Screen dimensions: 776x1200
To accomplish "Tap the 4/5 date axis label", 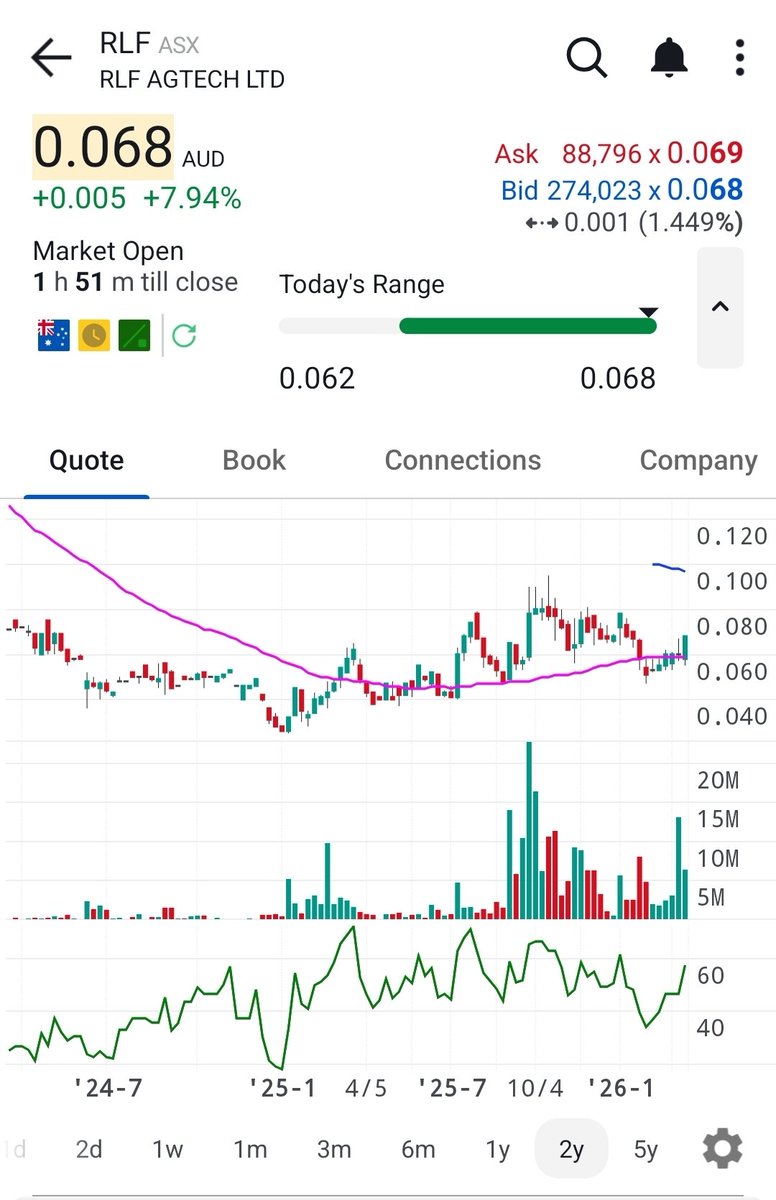I will click(366, 1087).
